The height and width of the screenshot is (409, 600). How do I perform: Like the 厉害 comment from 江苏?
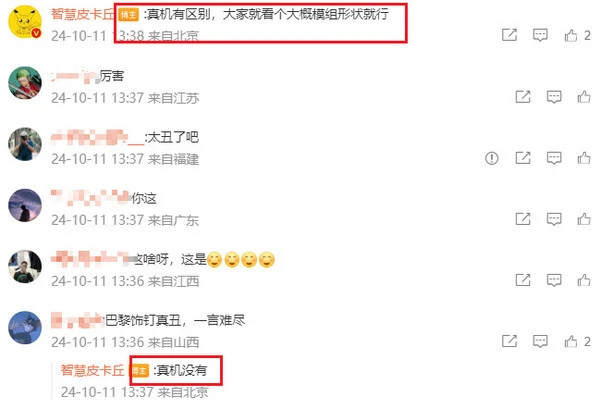coord(584,97)
